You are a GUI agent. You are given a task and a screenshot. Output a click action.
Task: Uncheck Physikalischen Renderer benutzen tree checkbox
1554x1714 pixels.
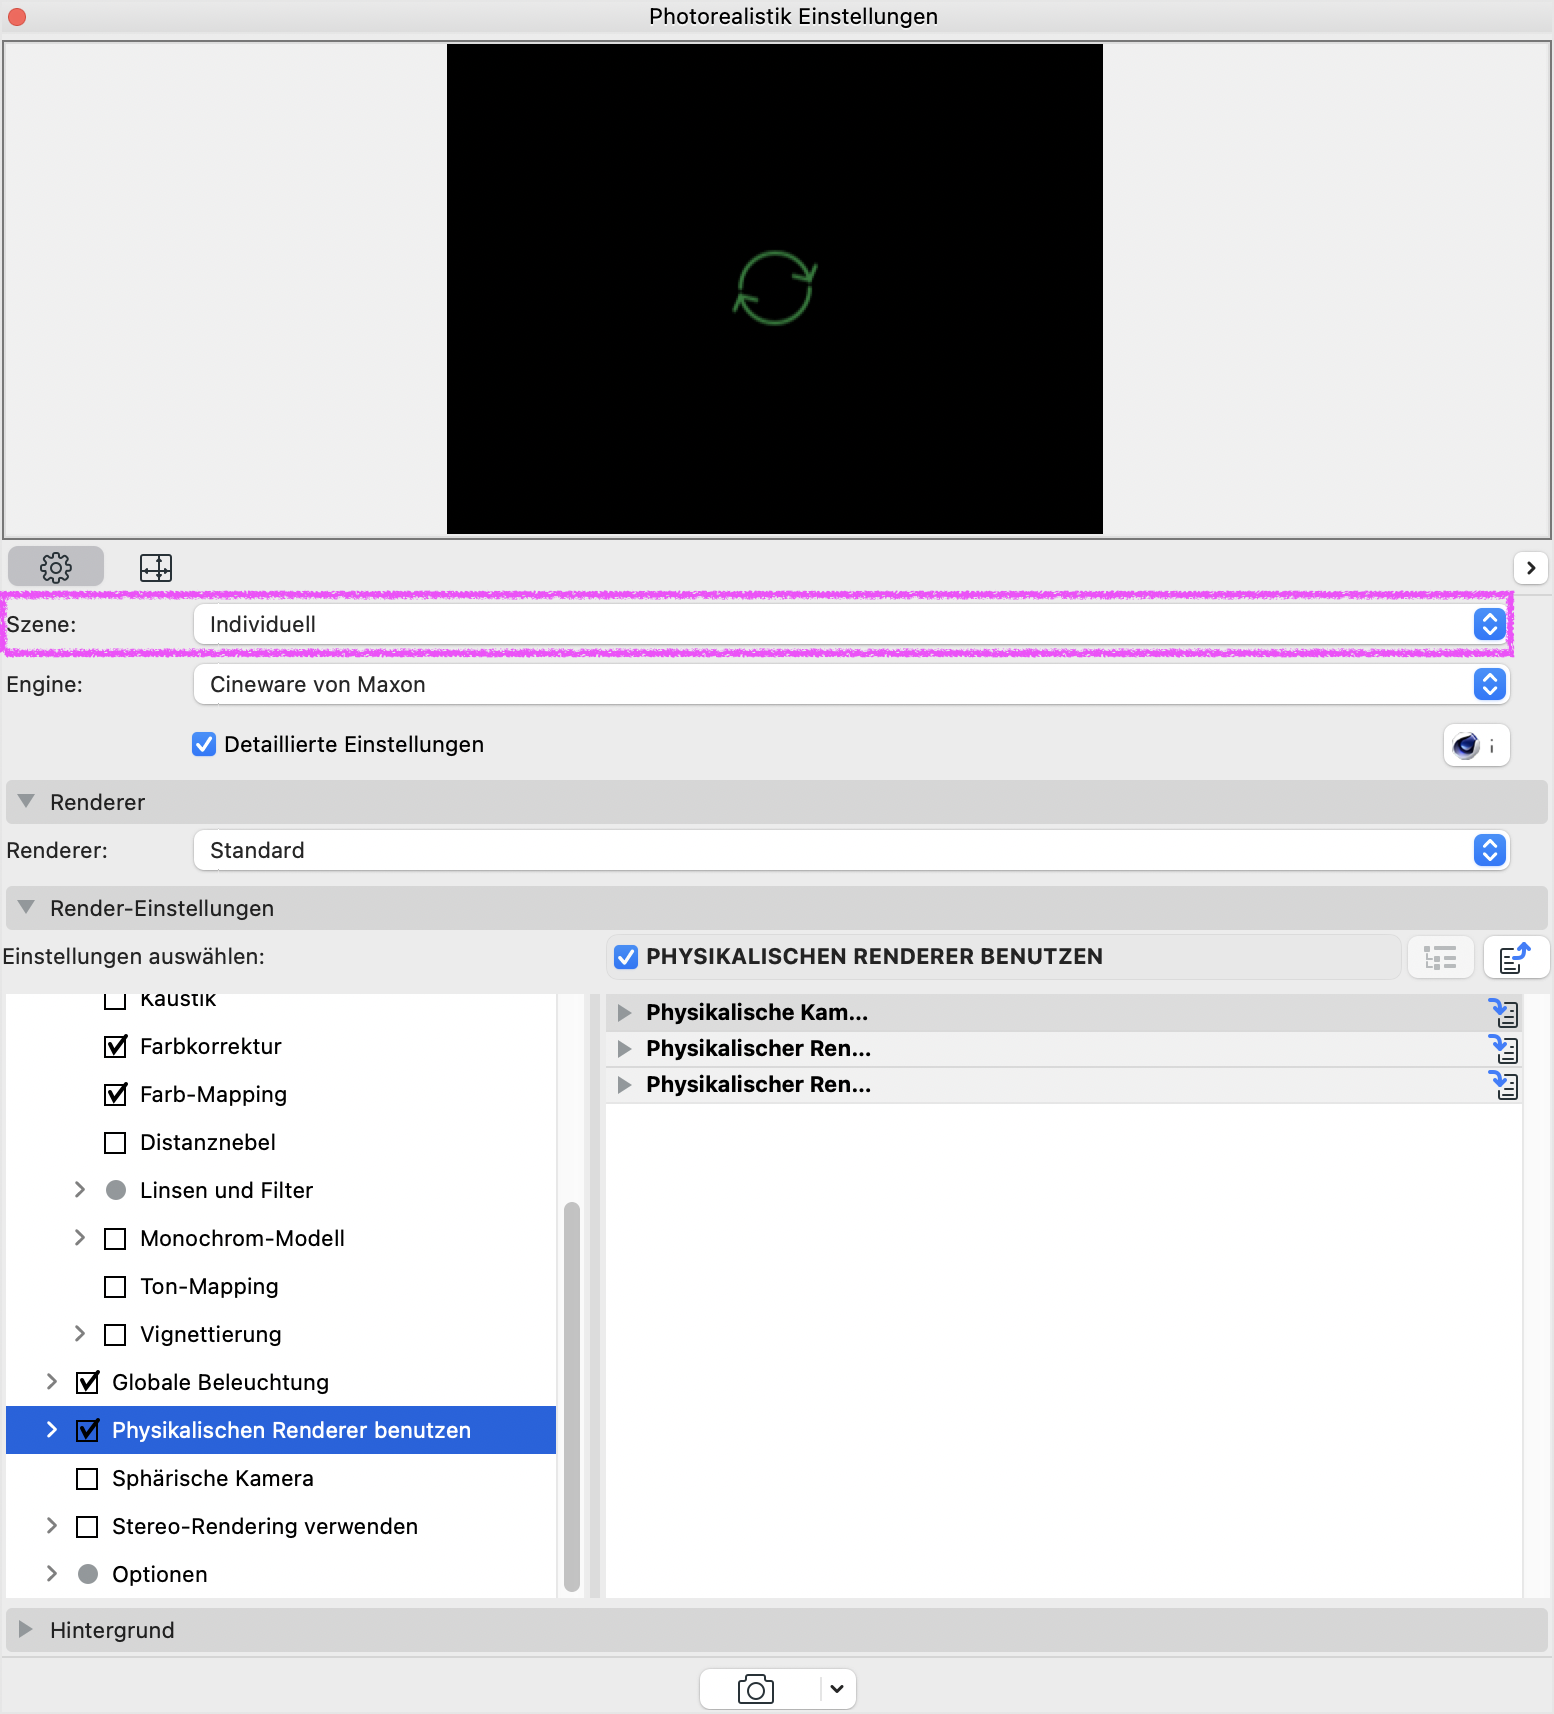(x=87, y=1430)
